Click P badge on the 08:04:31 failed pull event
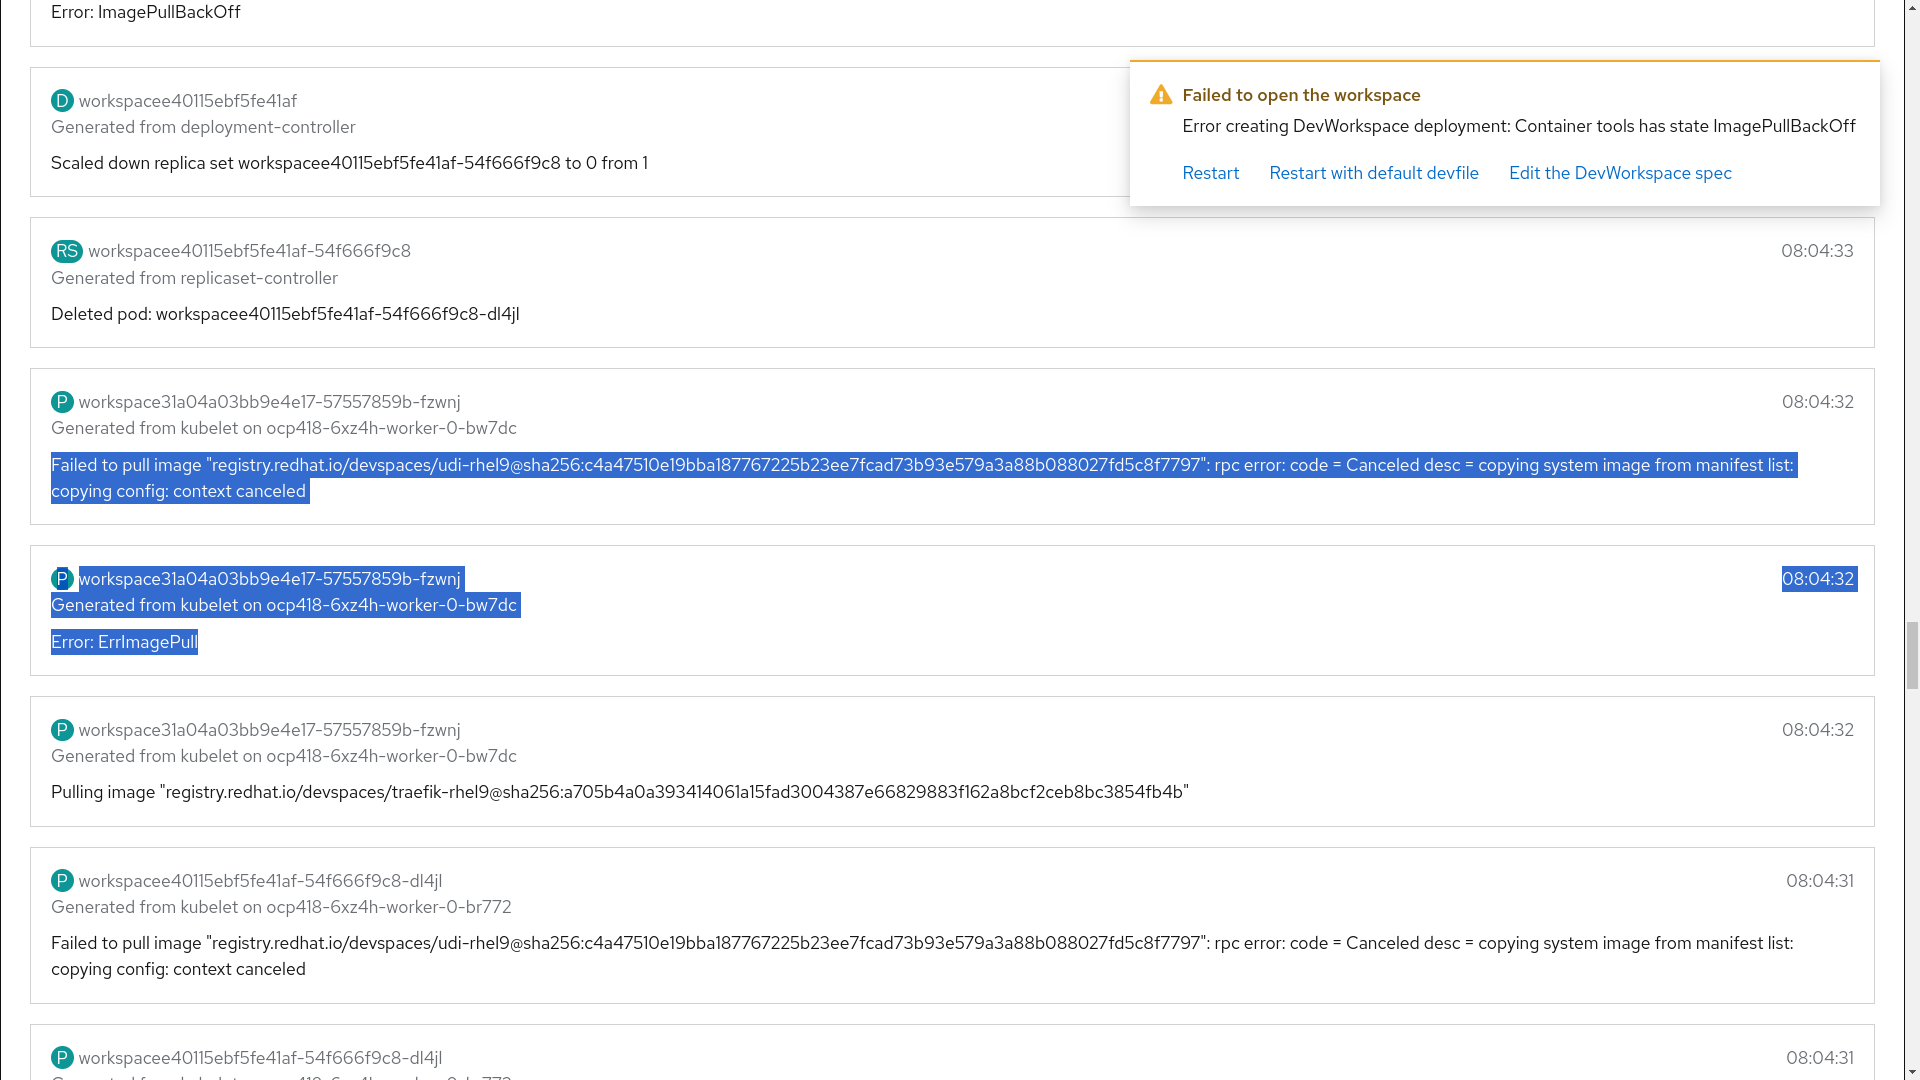Viewport: 1920px width, 1080px height. coord(62,881)
